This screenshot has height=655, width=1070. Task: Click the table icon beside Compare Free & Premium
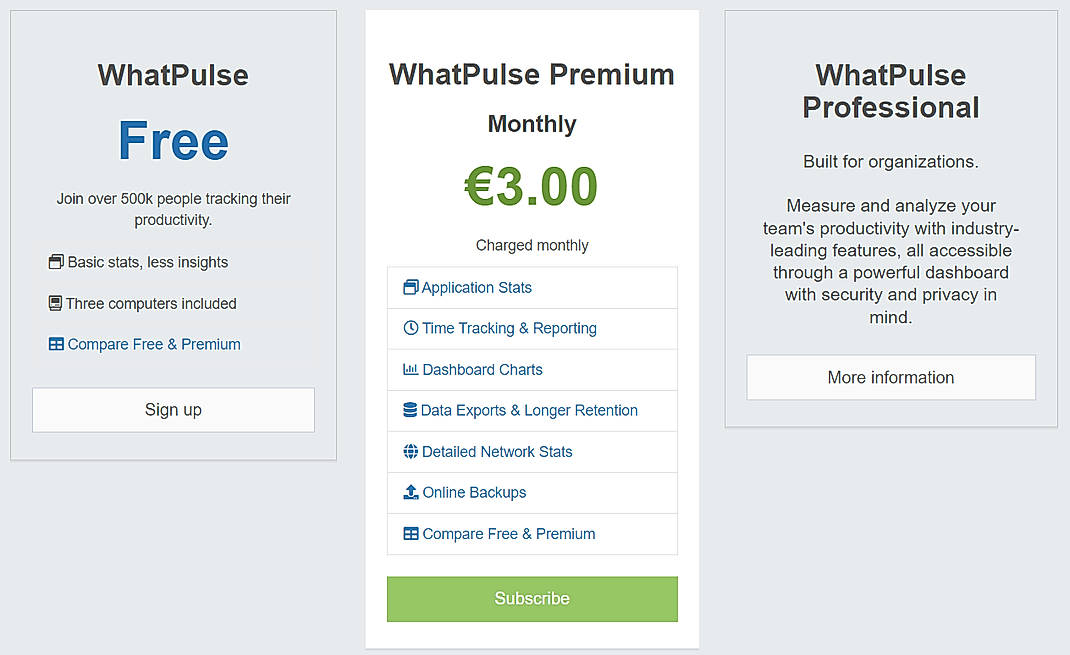[411, 533]
